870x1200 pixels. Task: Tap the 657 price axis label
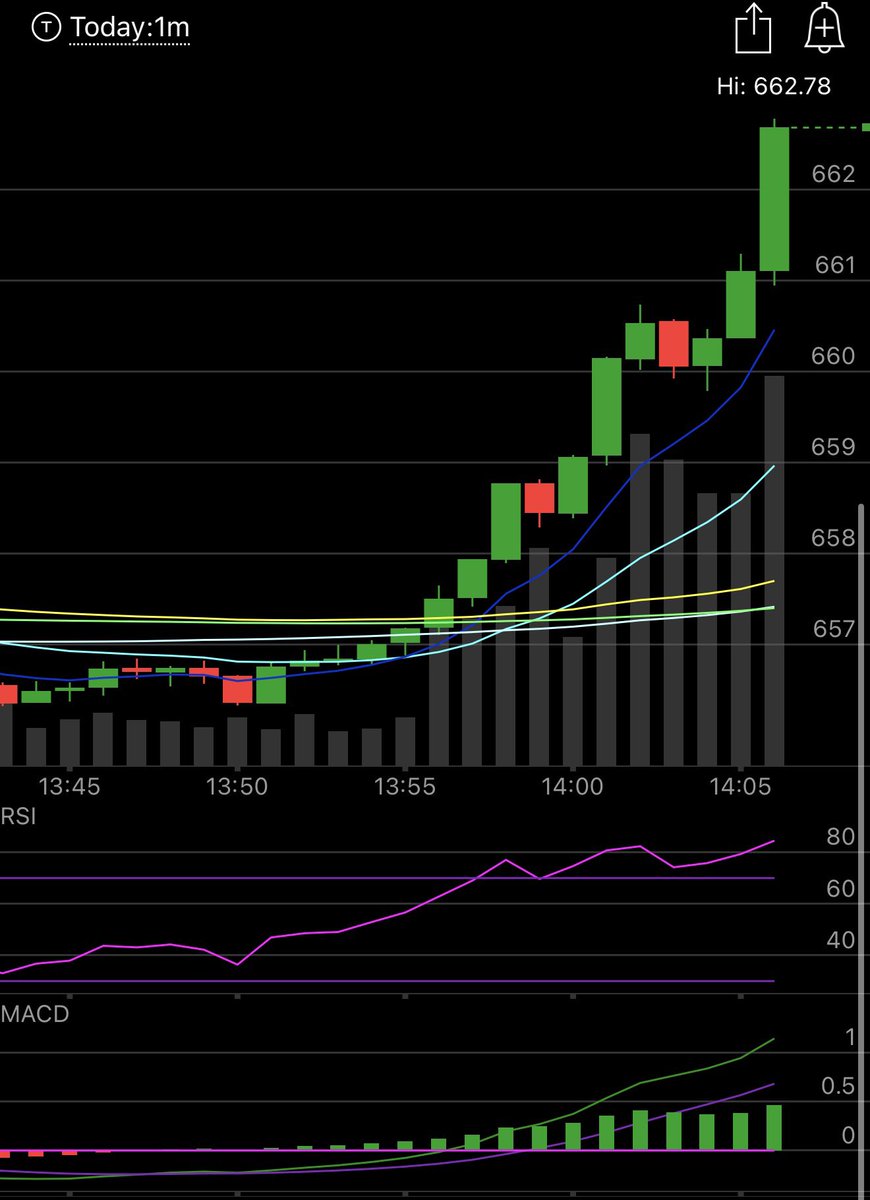tap(834, 629)
